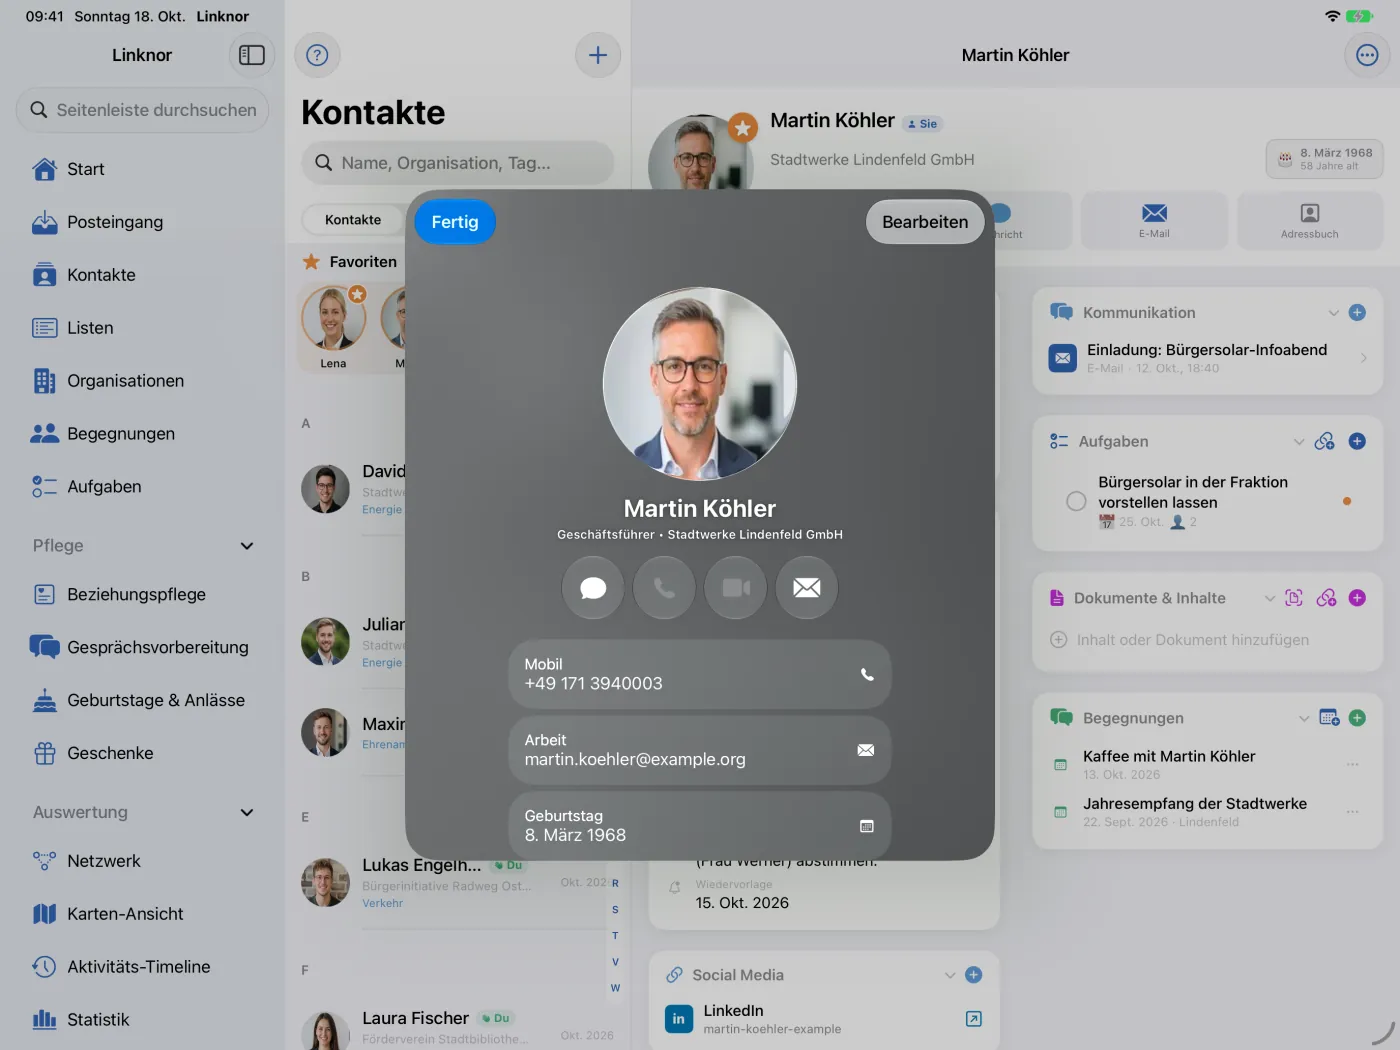Open Posteingang in the sidebar
The image size is (1400, 1050).
tap(142, 222)
